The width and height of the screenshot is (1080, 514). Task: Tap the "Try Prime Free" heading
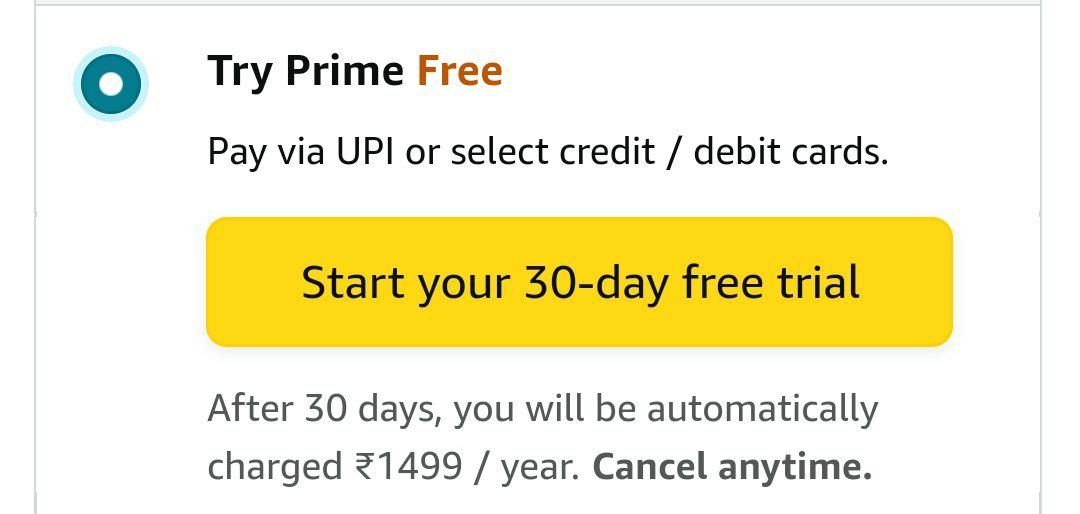coord(354,72)
